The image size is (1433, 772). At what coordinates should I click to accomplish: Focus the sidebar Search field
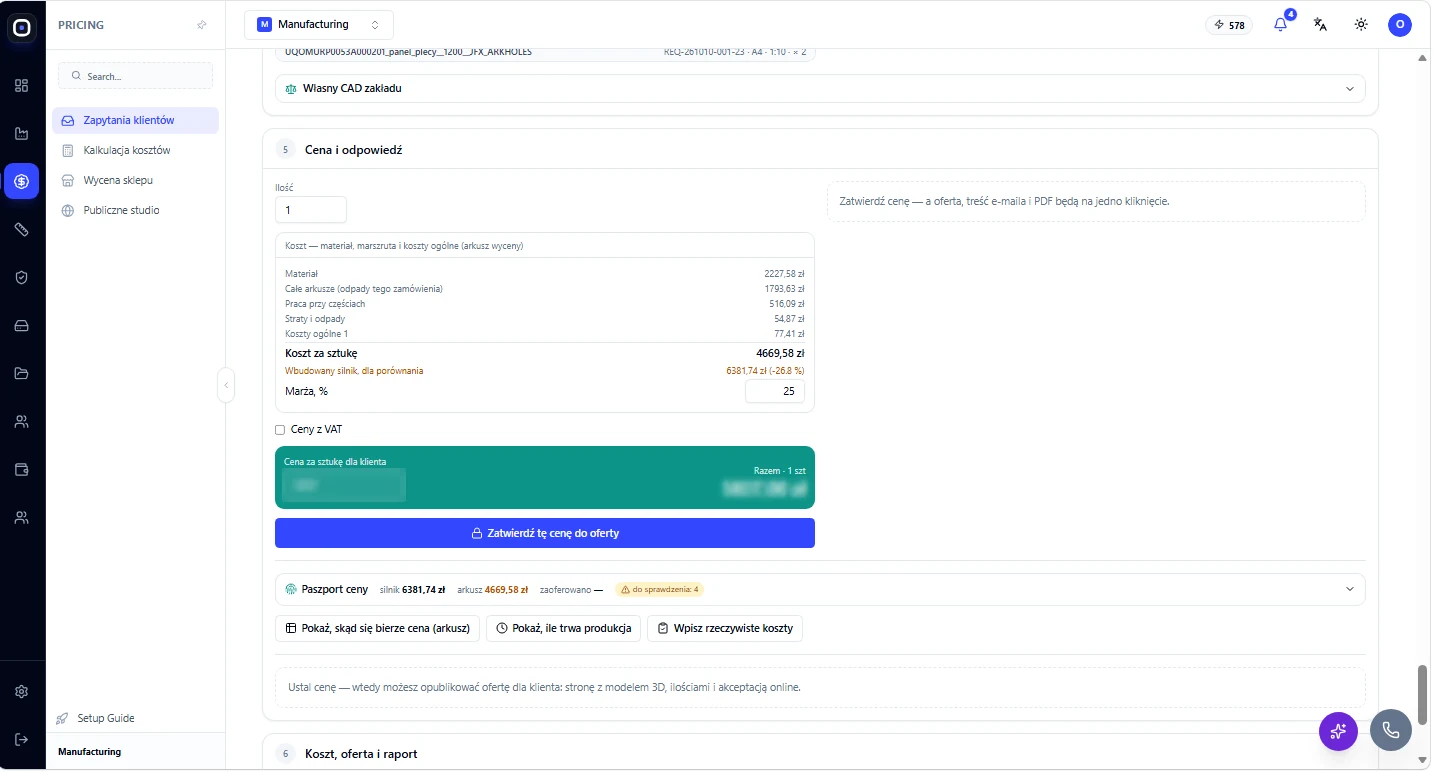tap(135, 76)
